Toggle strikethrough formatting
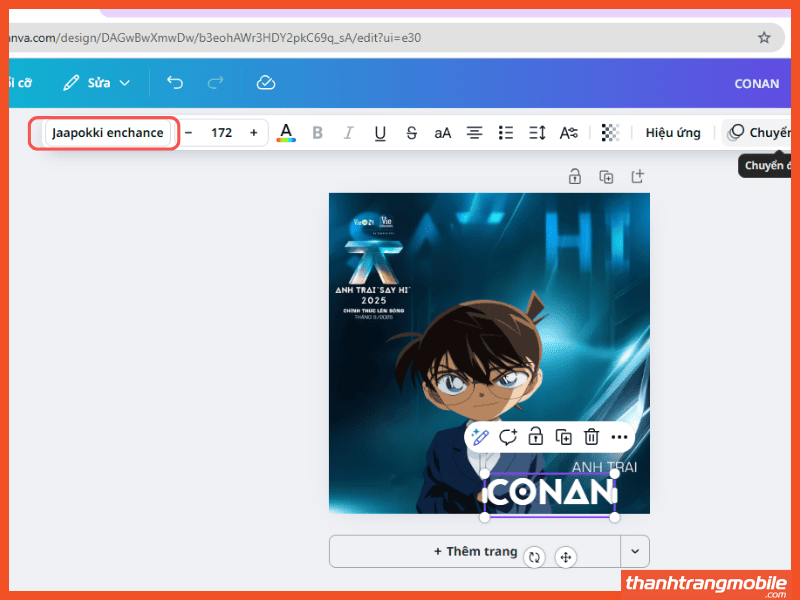Viewport: 800px width, 600px height. [x=412, y=133]
